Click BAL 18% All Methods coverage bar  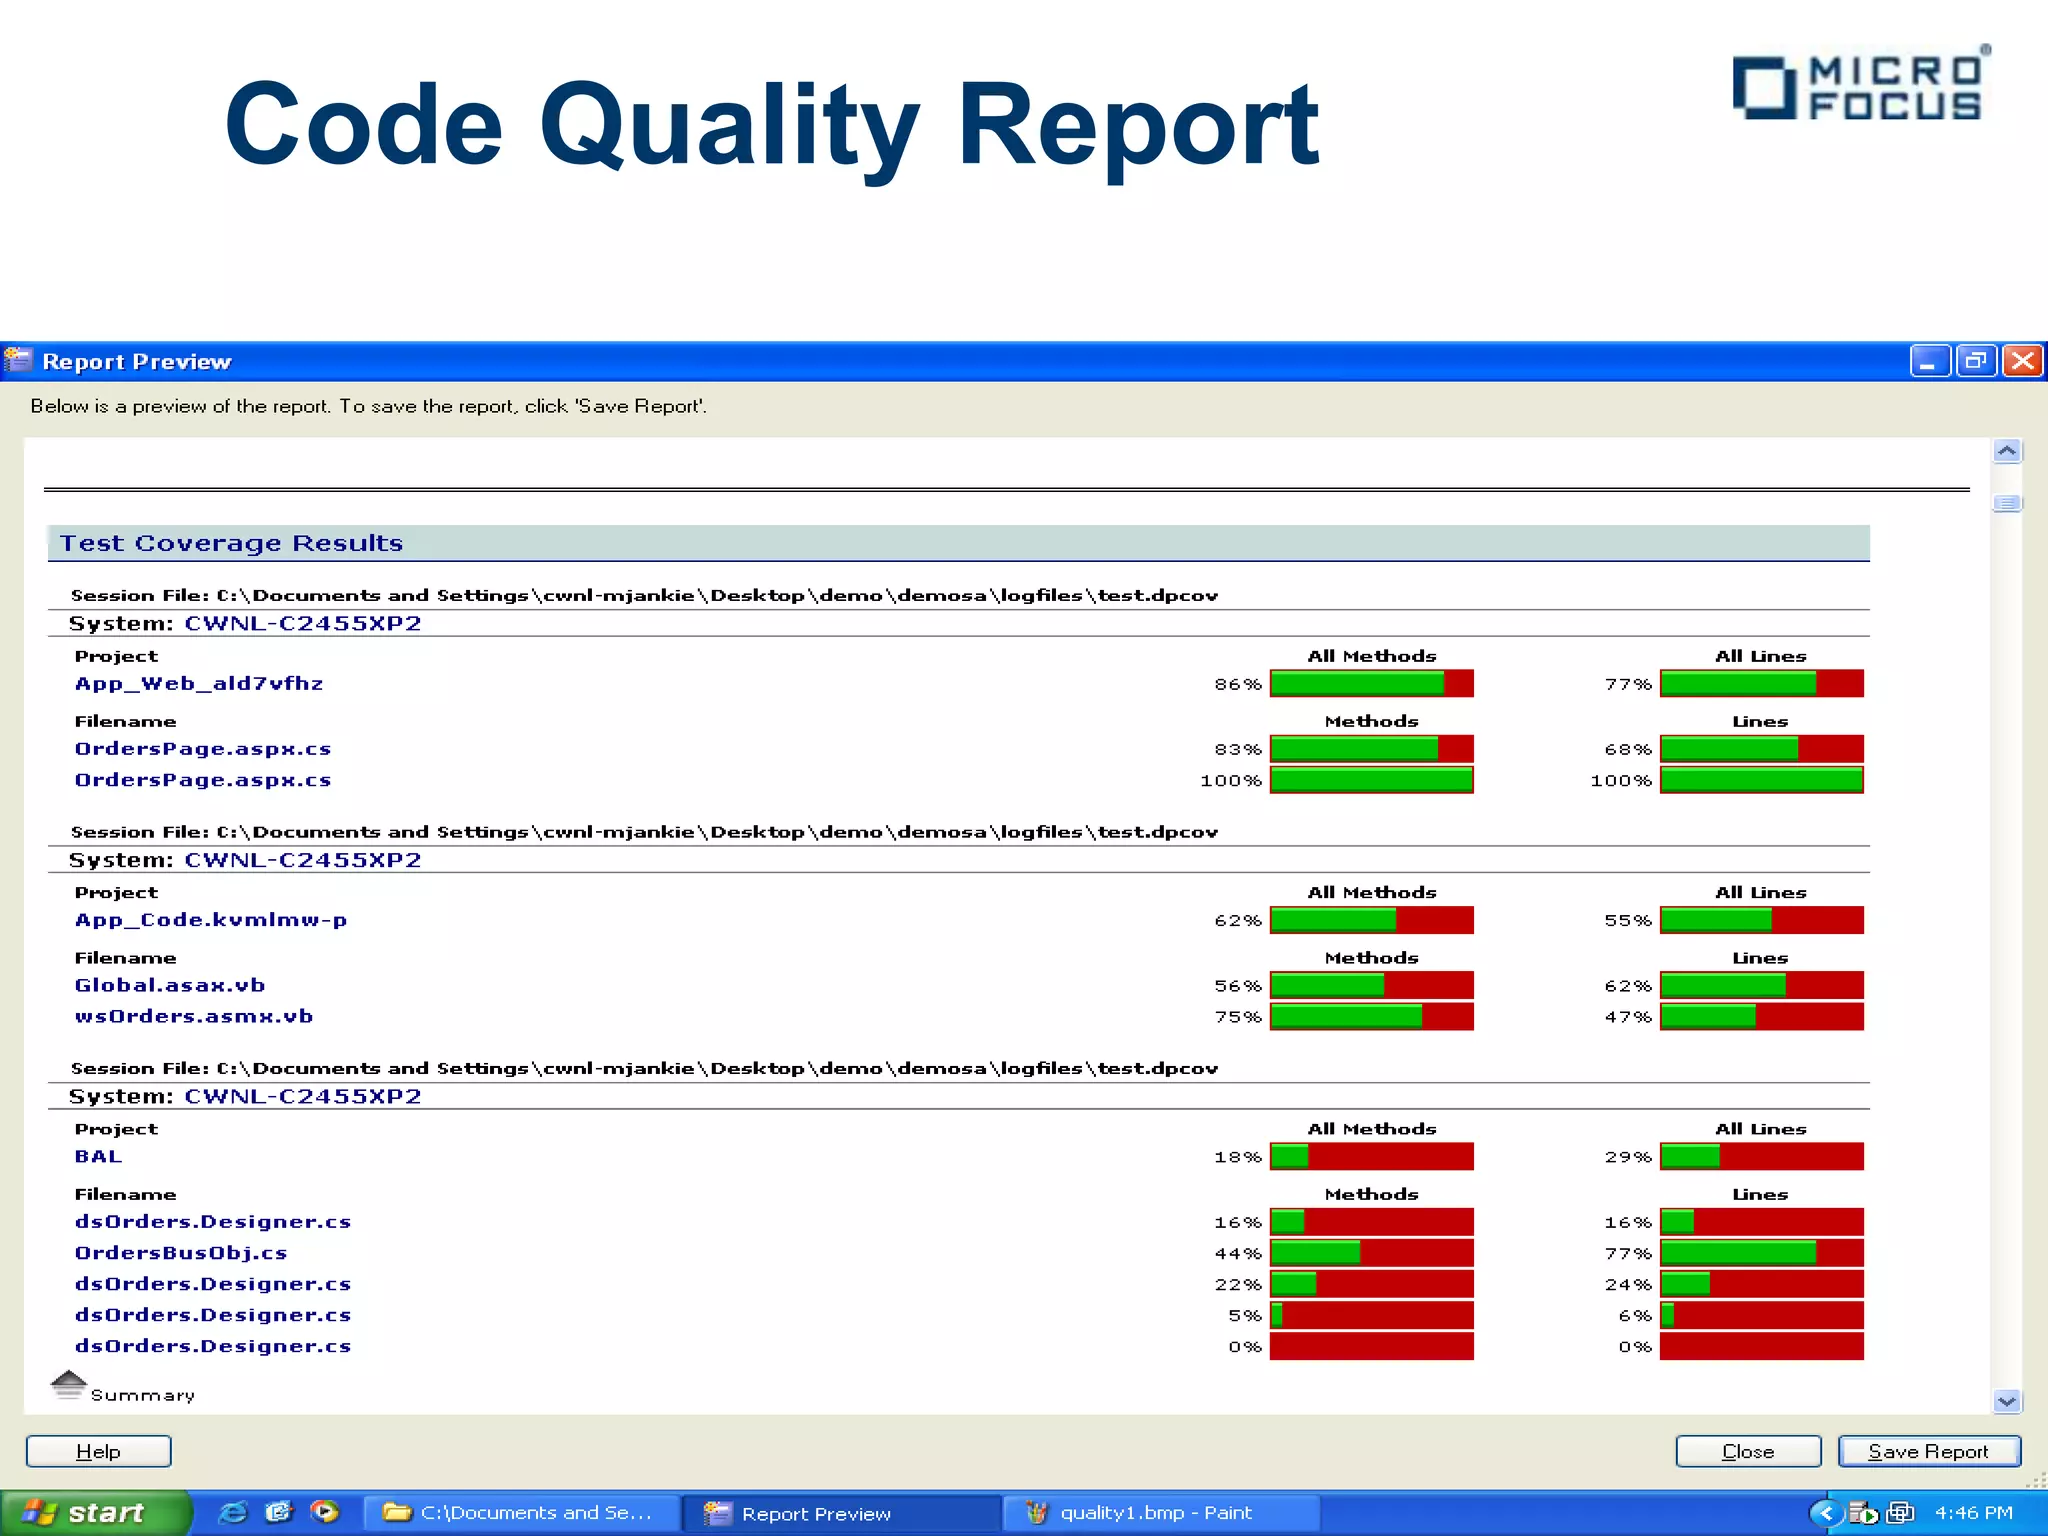coord(1372,1157)
